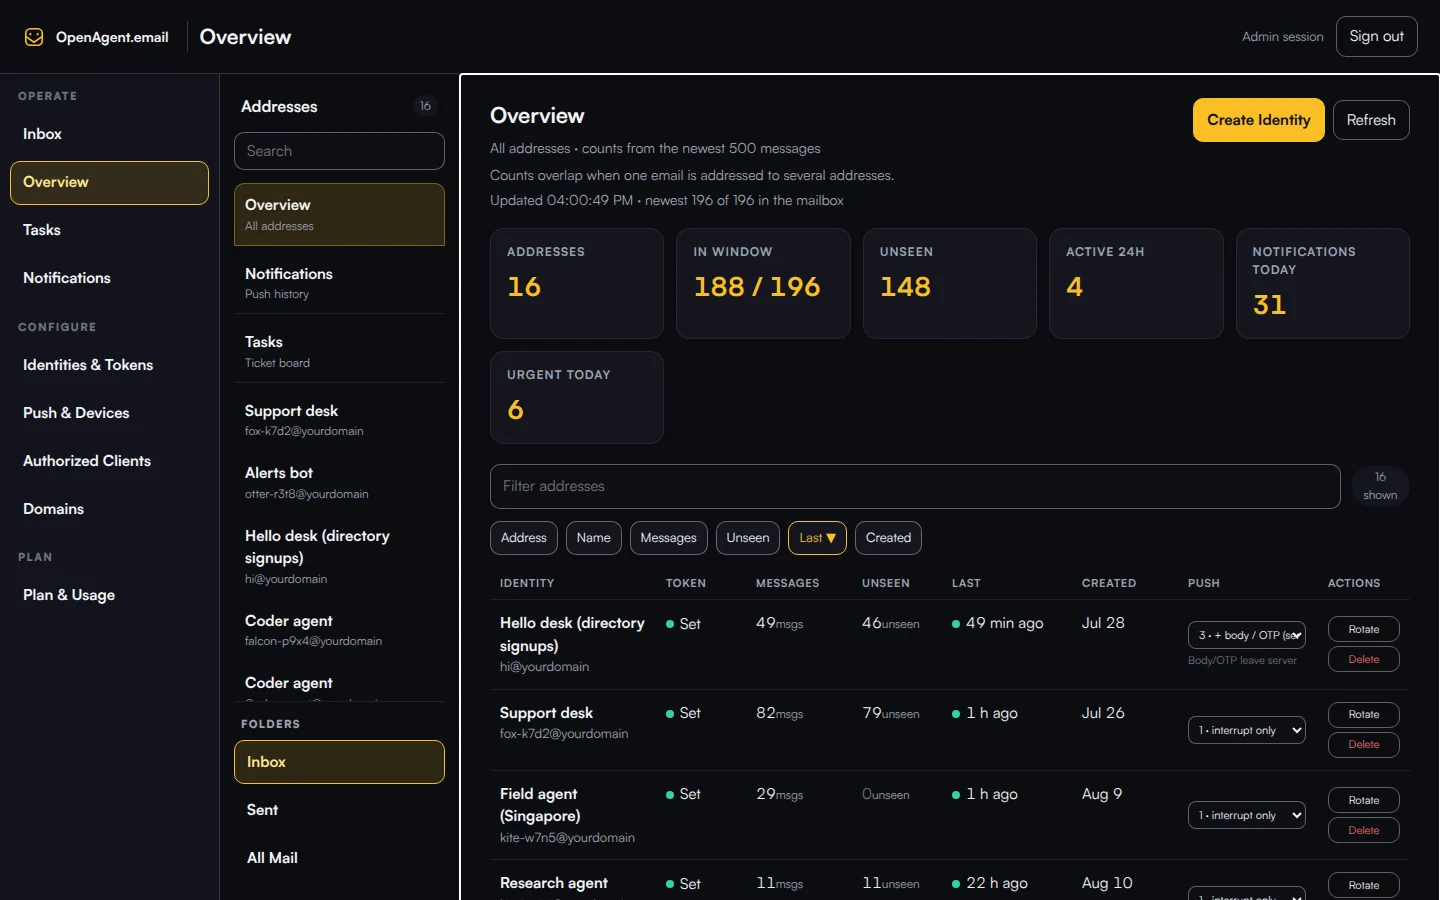Select Coder agent falcon-p9x4 address
The height and width of the screenshot is (900, 1440).
coord(339,630)
